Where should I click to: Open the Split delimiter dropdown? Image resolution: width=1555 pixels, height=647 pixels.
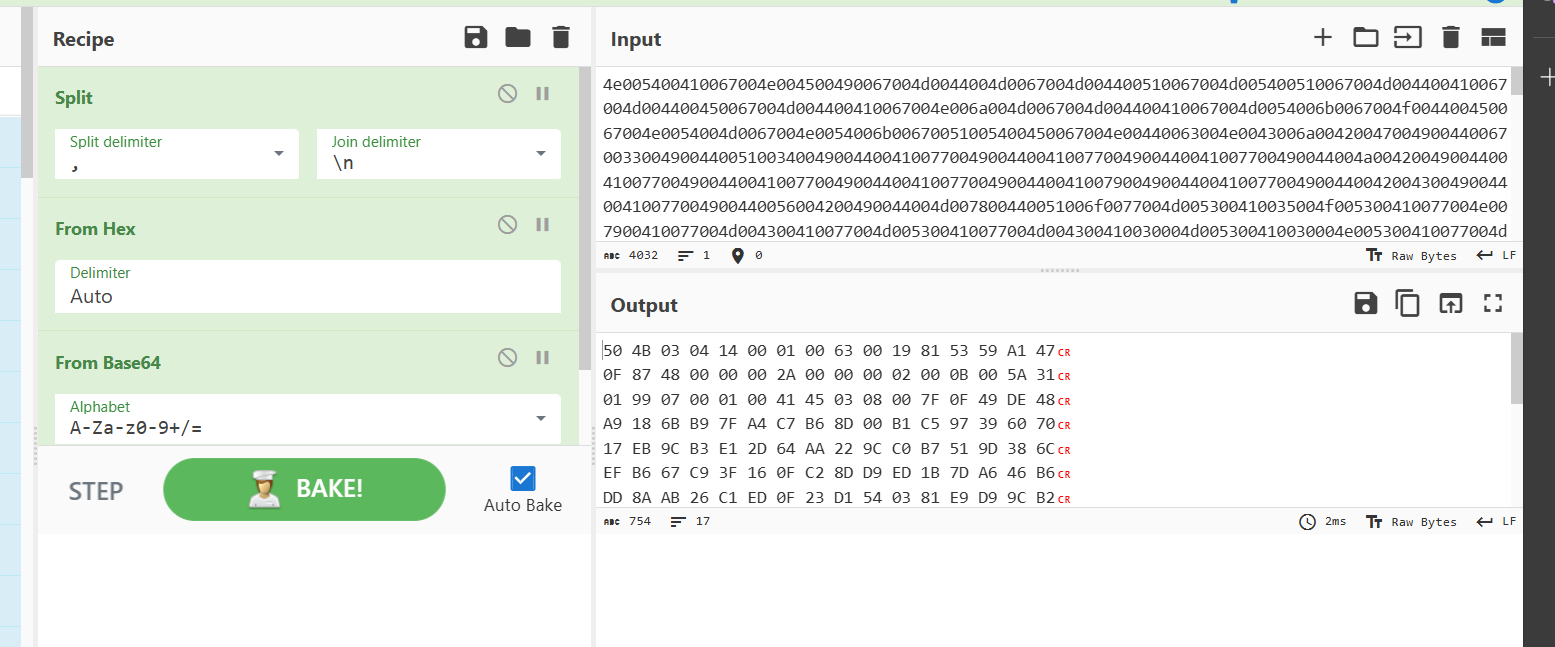[278, 154]
